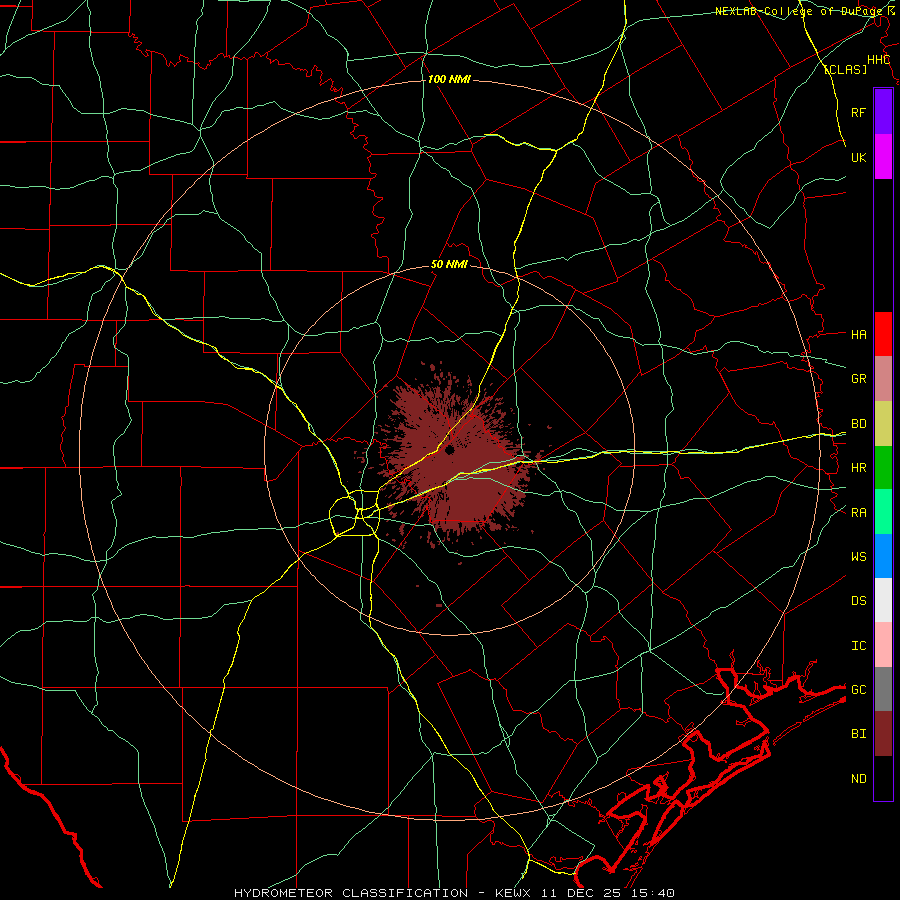Viewport: 900px width, 900px height.
Task: Click the '[CLAS]' units label
Action: click(845, 69)
